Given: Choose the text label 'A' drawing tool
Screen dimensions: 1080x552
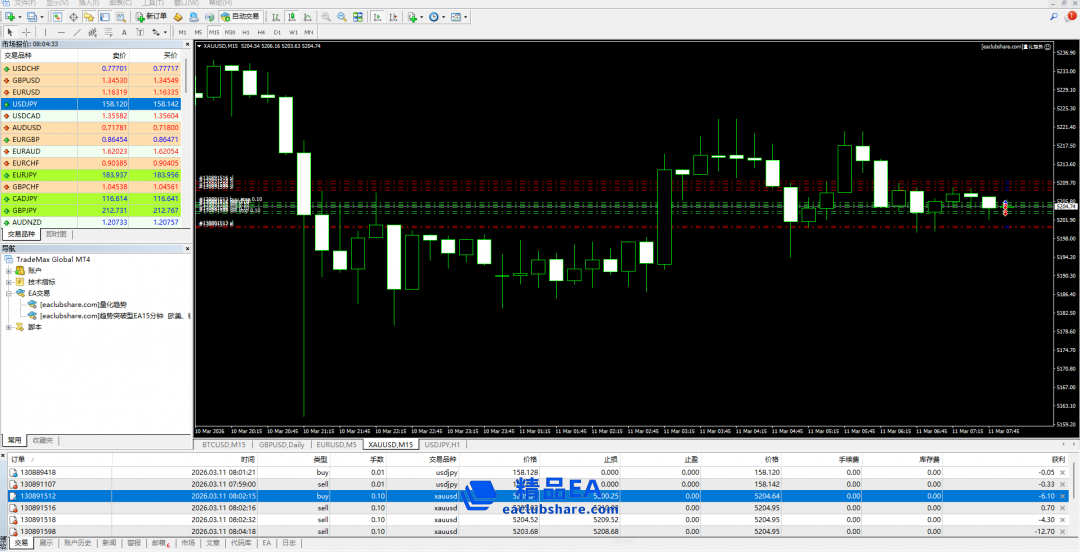Looking at the screenshot, I should (x=124, y=32).
